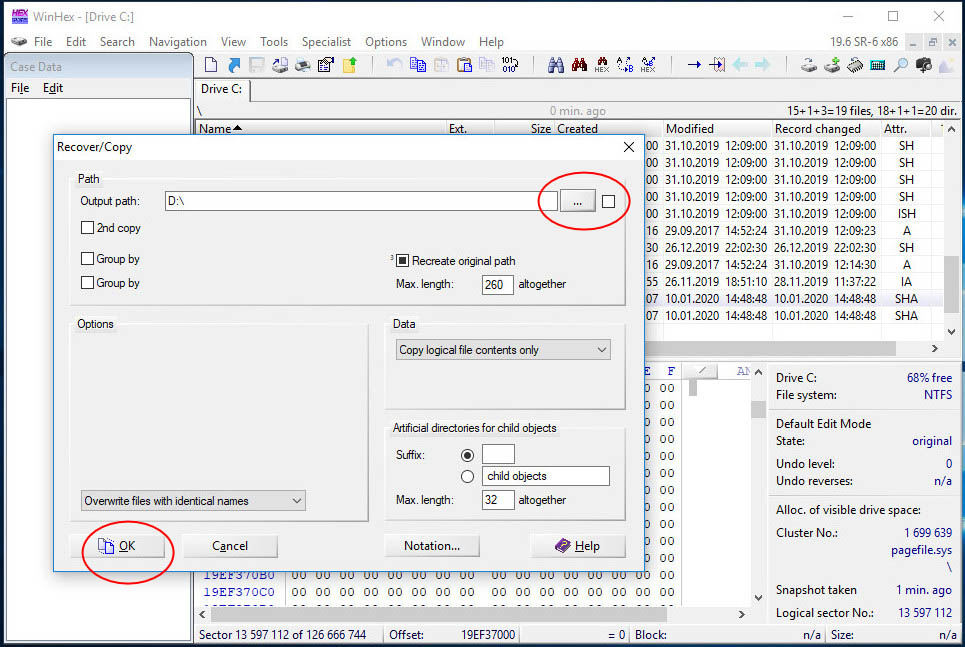Open the Specialist menu
This screenshot has width=965, height=647.
(326, 41)
